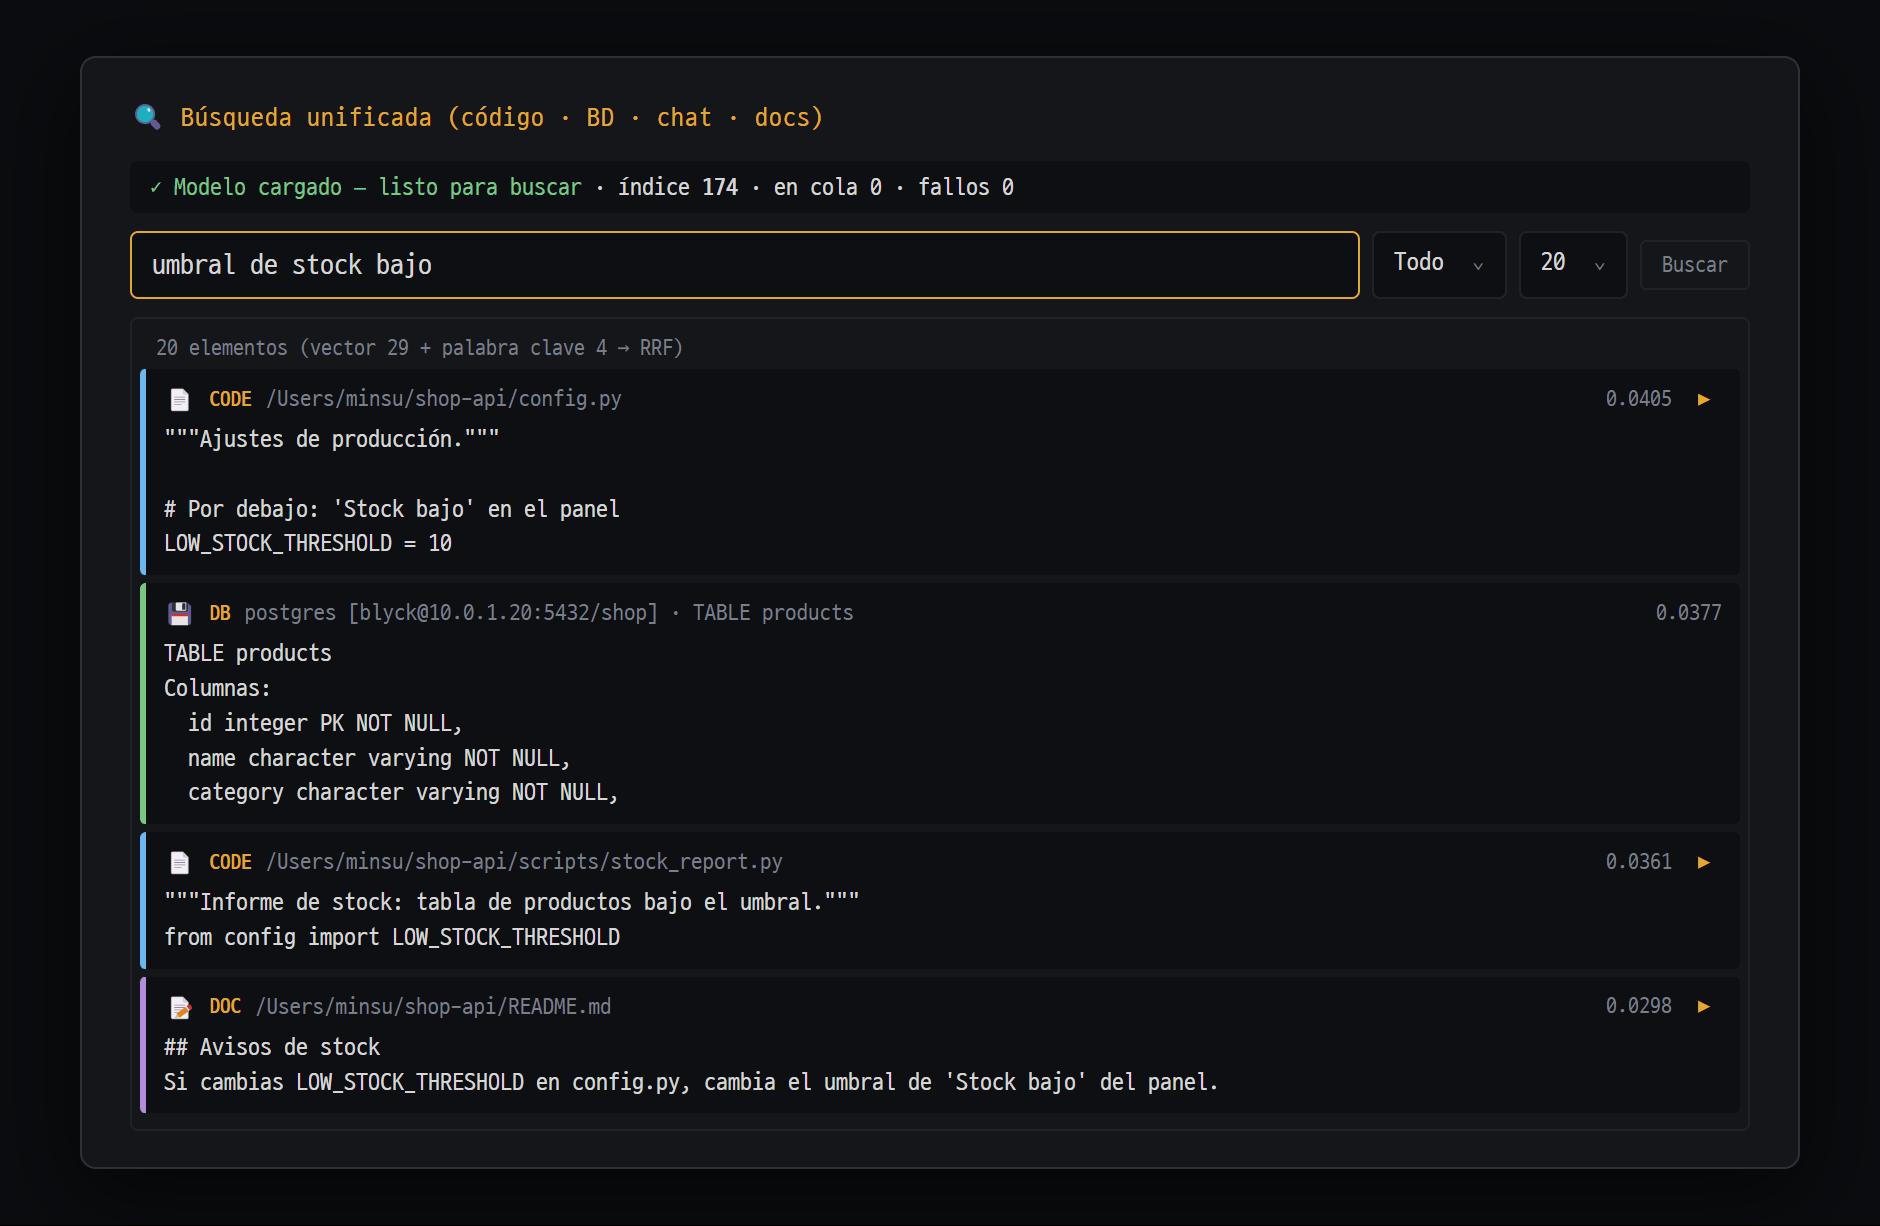Click the path /Users/minsu/shop-api/scripts/stock_report.py

524,862
